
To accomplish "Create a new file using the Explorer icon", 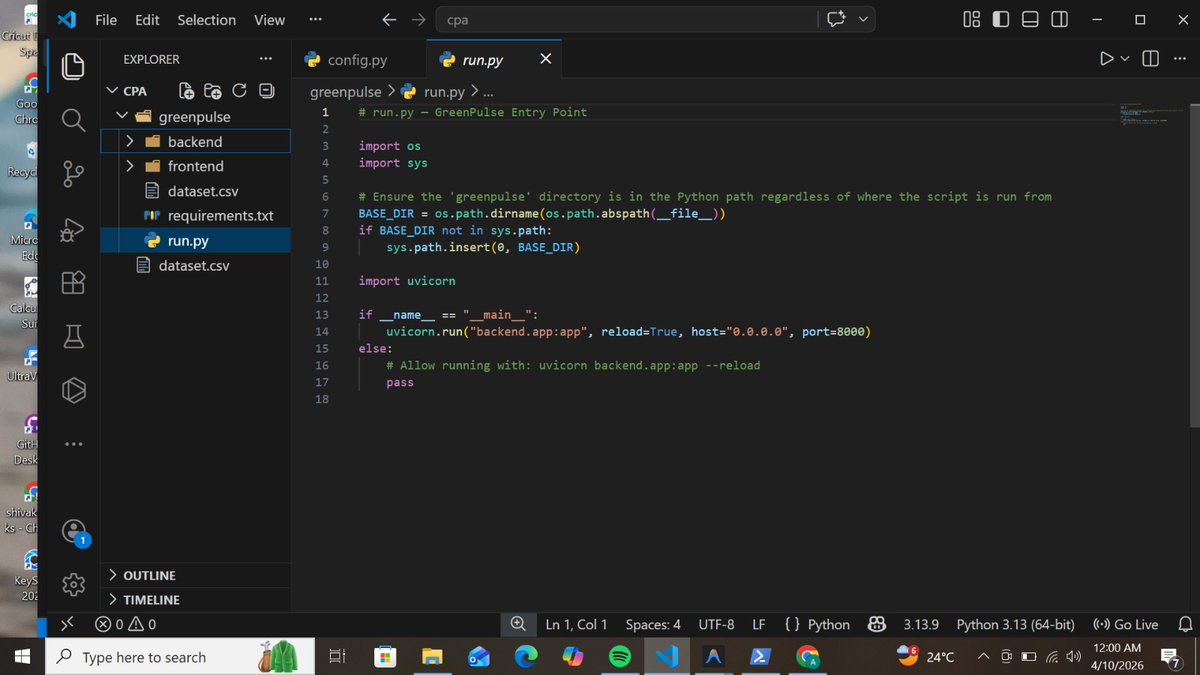I will pos(184,90).
